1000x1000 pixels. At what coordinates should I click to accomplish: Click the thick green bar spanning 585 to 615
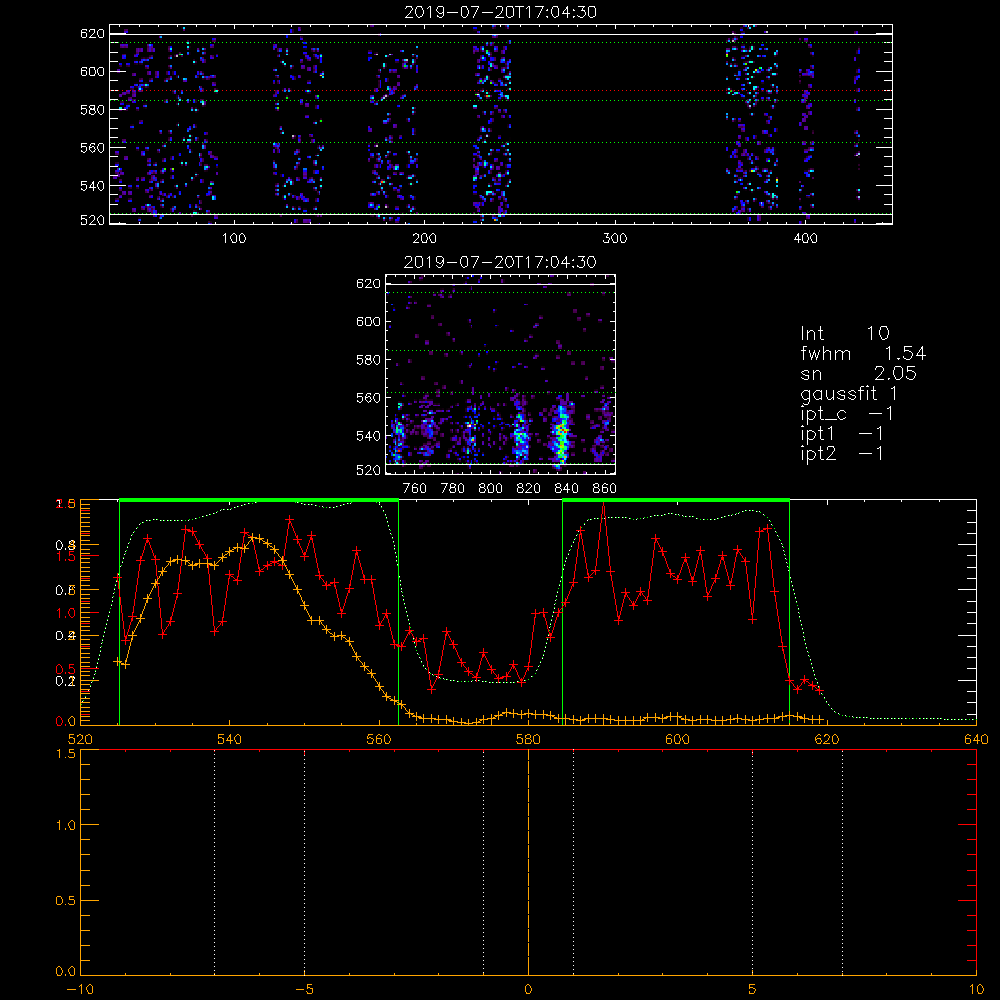676,501
